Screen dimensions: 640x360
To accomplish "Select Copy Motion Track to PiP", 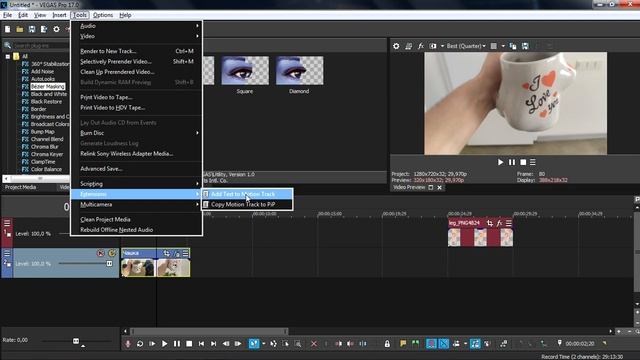I will point(247,204).
